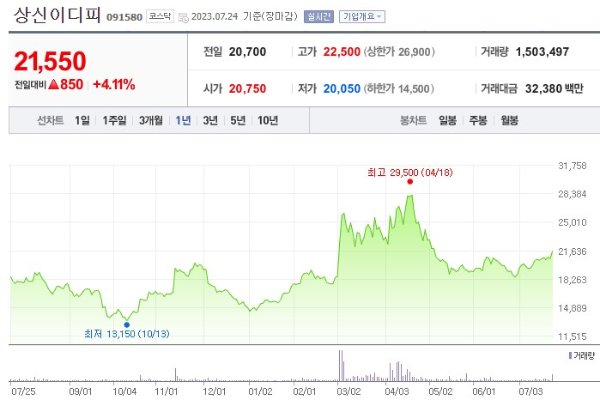Click the red up-triangle change icon
Image resolution: width=600 pixels, height=406 pixels.
[x=54, y=84]
